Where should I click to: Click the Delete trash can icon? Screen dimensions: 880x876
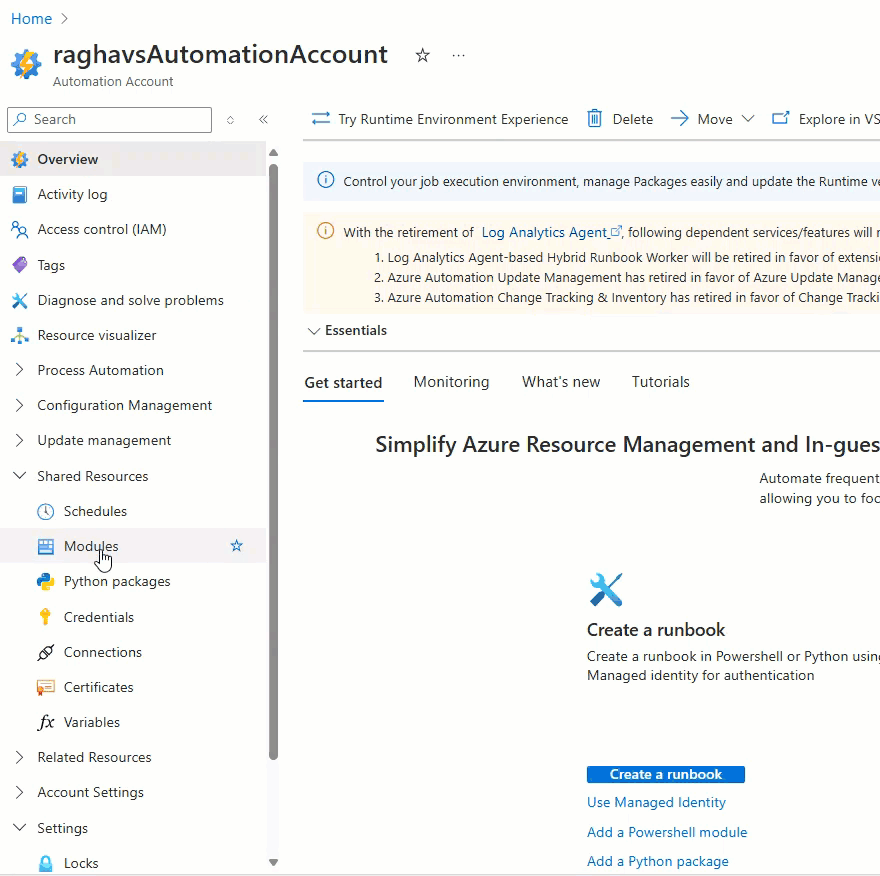[x=594, y=119]
